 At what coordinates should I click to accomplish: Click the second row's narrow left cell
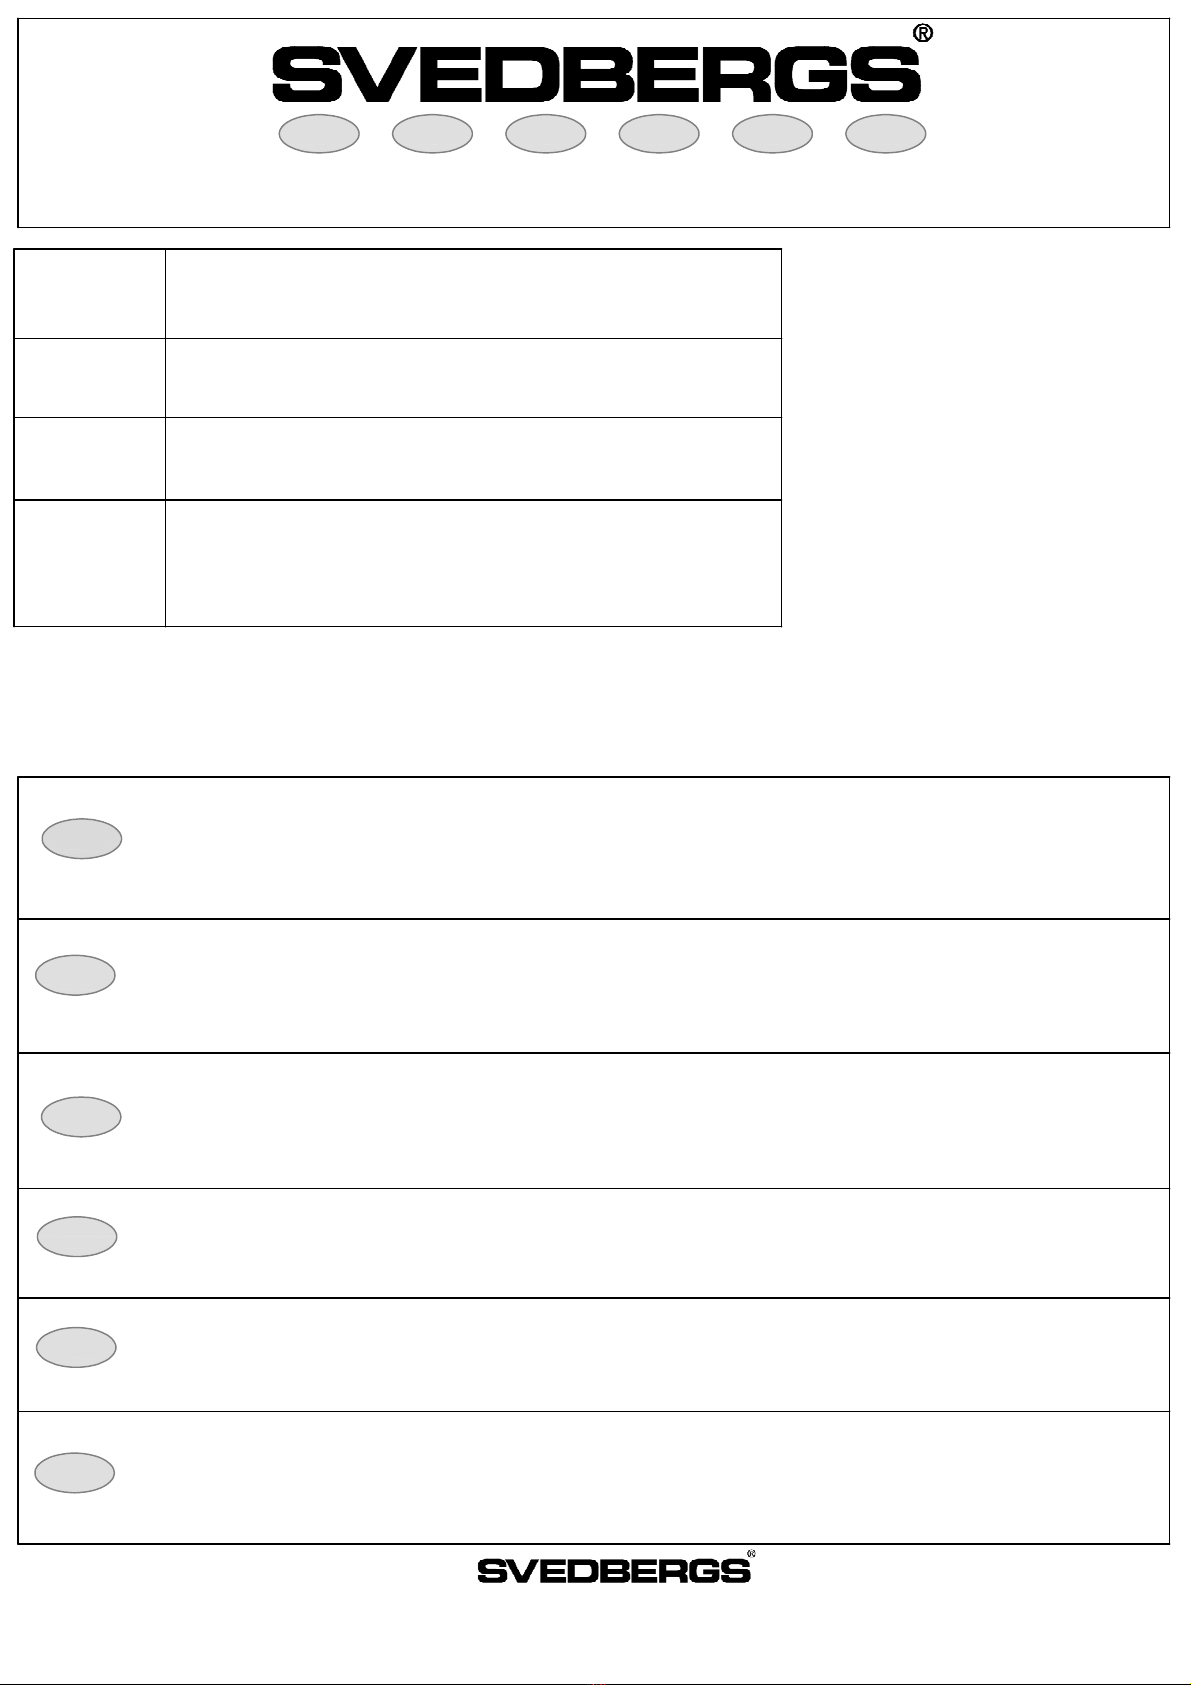click(x=89, y=378)
